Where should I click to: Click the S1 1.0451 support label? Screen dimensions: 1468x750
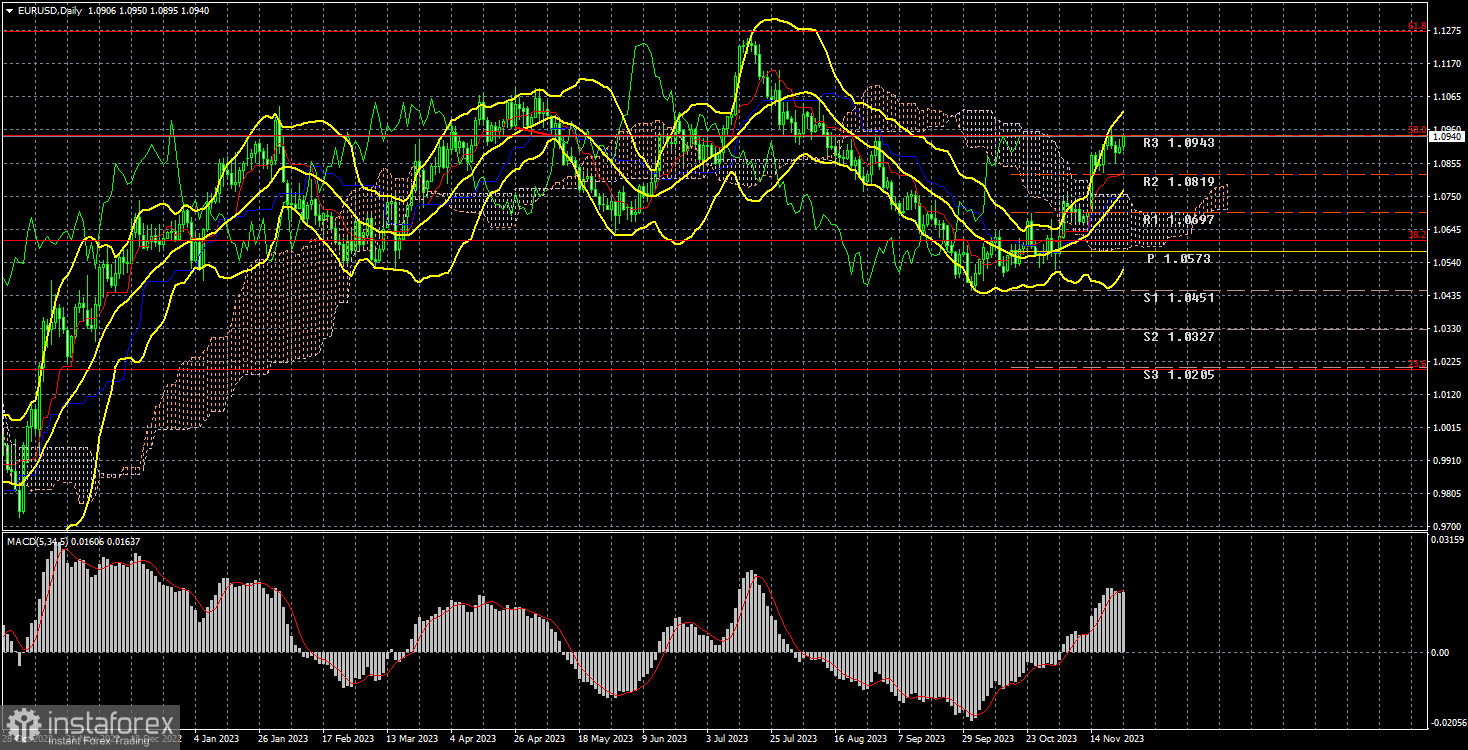tap(1179, 298)
